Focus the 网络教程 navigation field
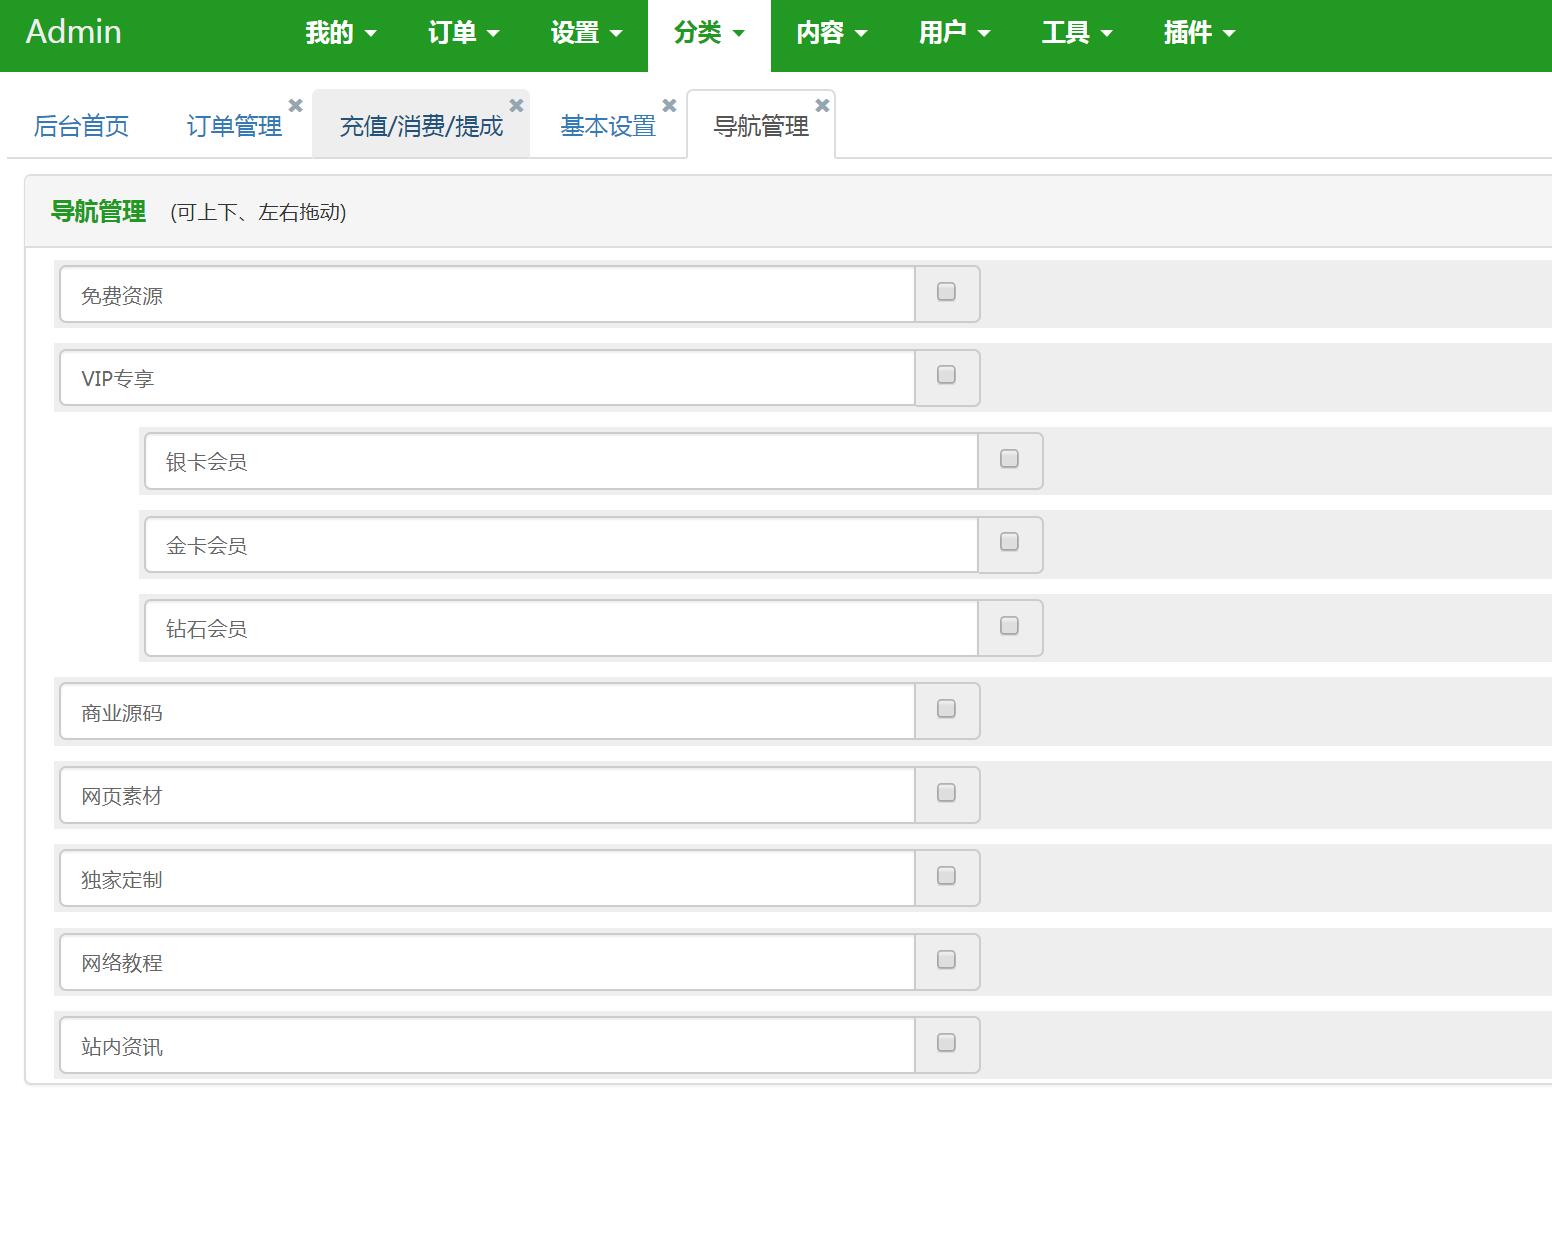Screen dimensions: 1552x1234 pyautogui.click(x=488, y=962)
